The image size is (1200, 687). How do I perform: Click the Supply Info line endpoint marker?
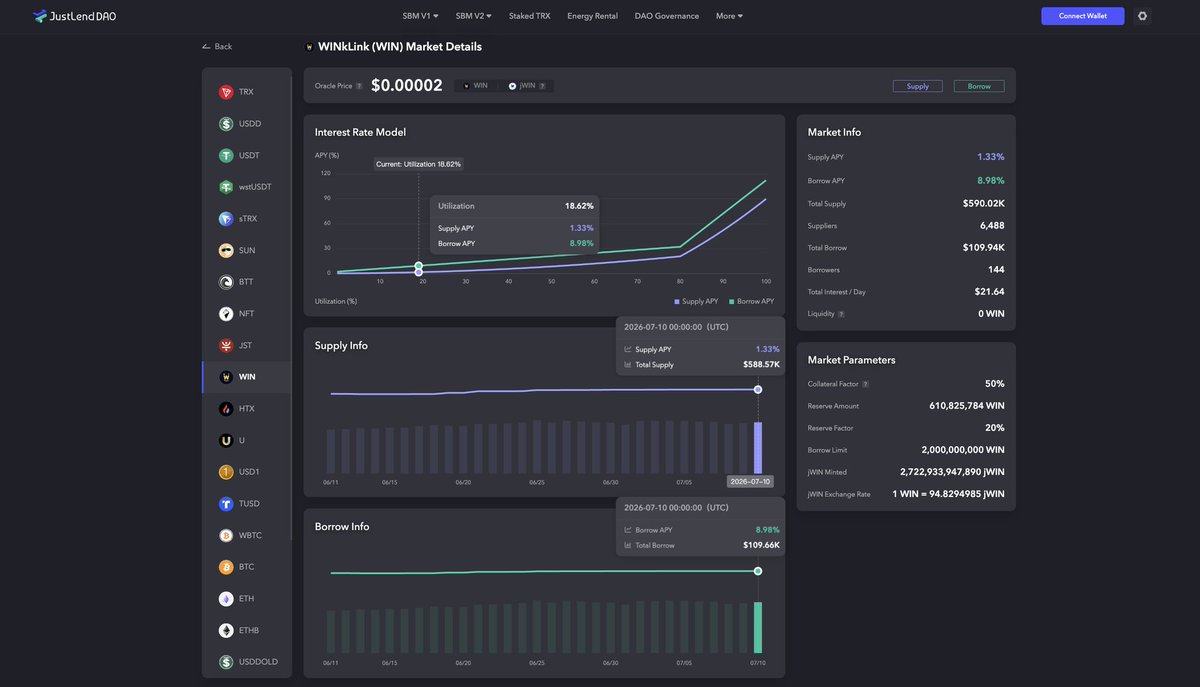[x=758, y=389]
